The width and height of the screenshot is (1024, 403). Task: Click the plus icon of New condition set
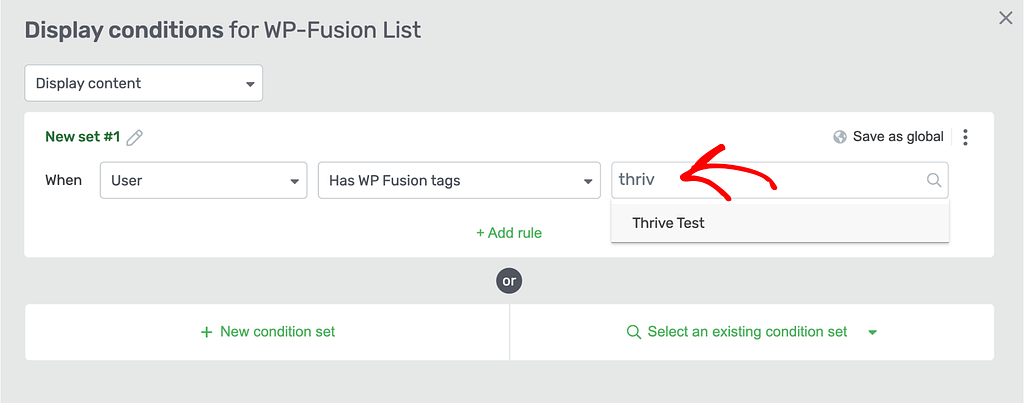(x=206, y=332)
